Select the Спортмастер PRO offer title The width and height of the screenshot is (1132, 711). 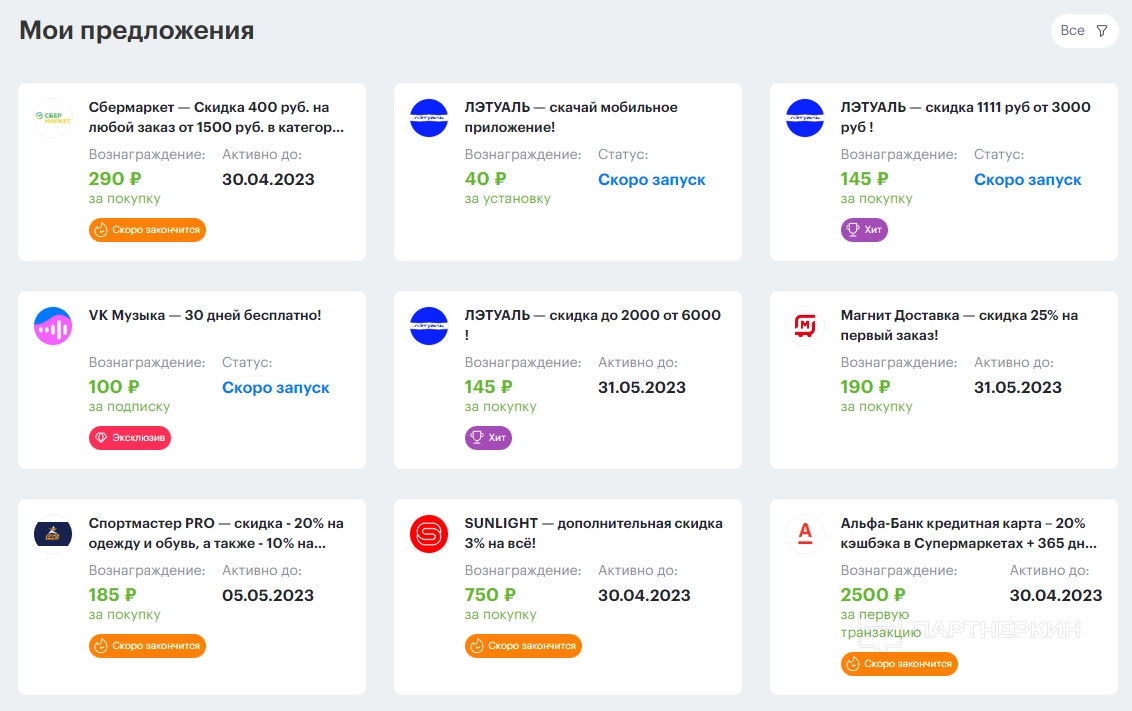tap(216, 533)
